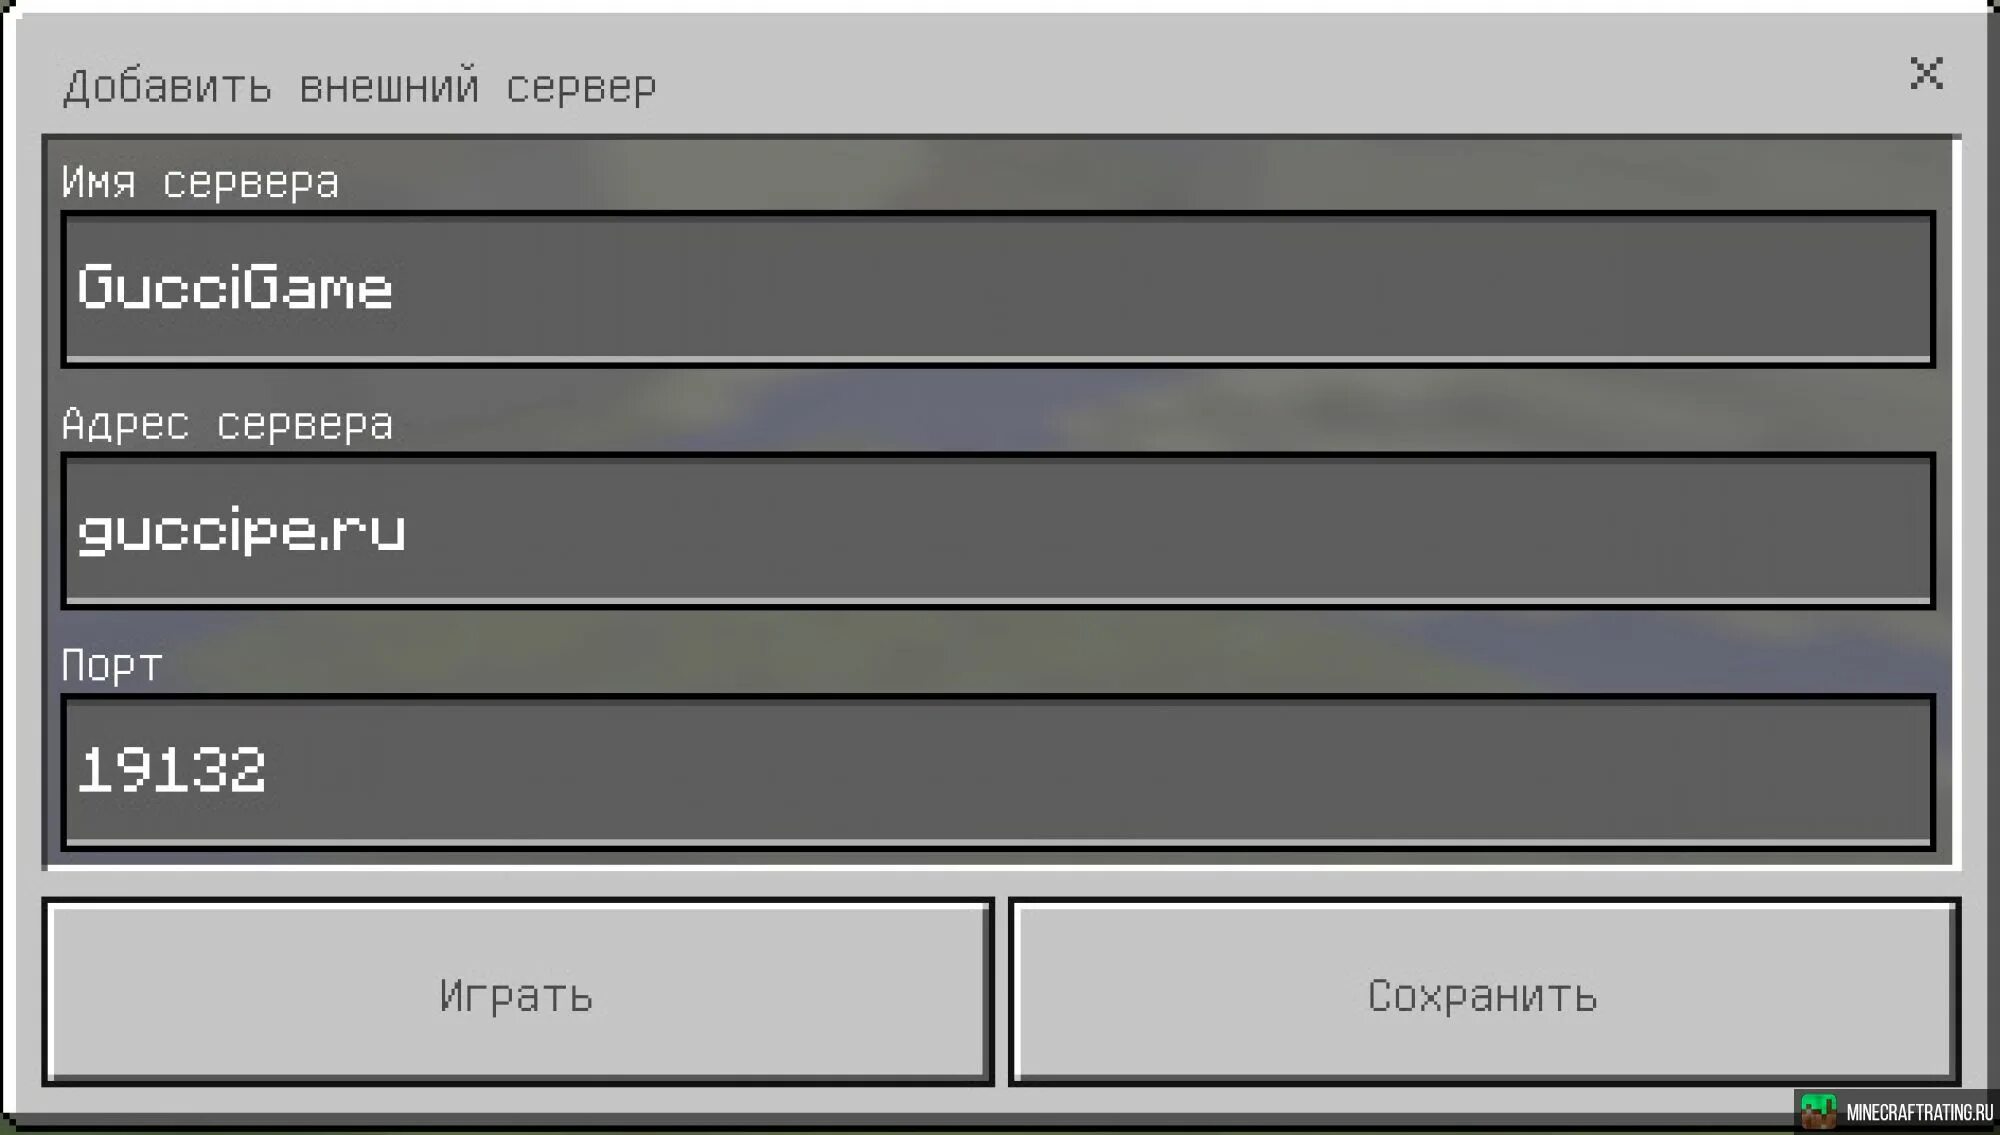Focus the server address input field
The width and height of the screenshot is (2000, 1135).
pos(998,531)
